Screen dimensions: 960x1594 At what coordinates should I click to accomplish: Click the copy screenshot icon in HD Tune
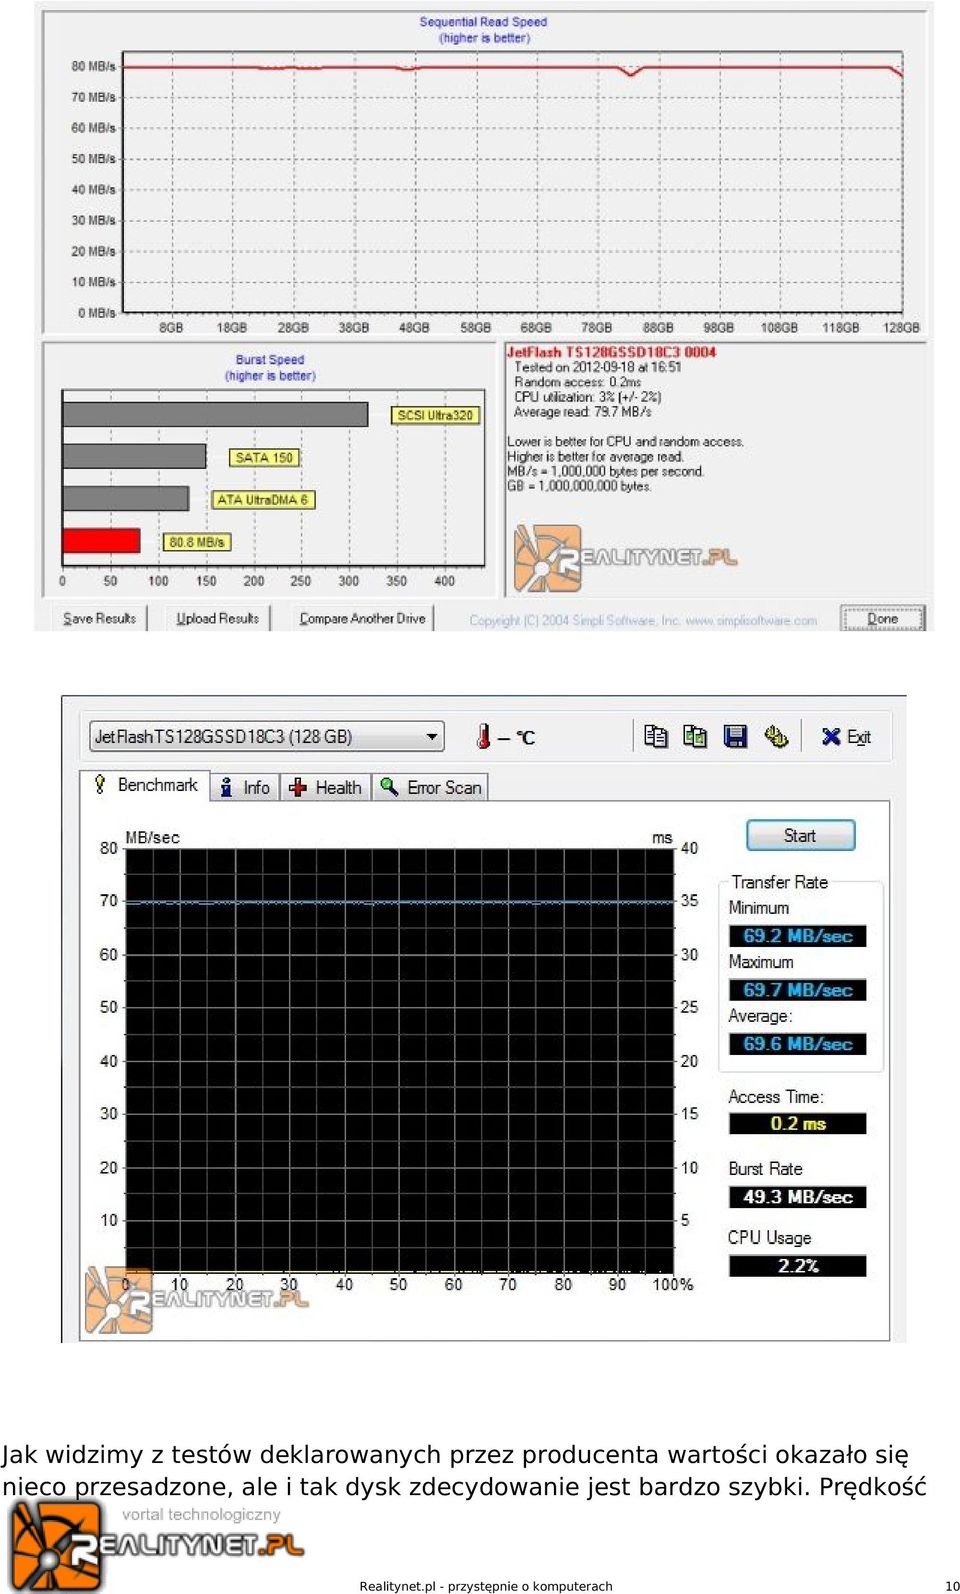tap(695, 736)
